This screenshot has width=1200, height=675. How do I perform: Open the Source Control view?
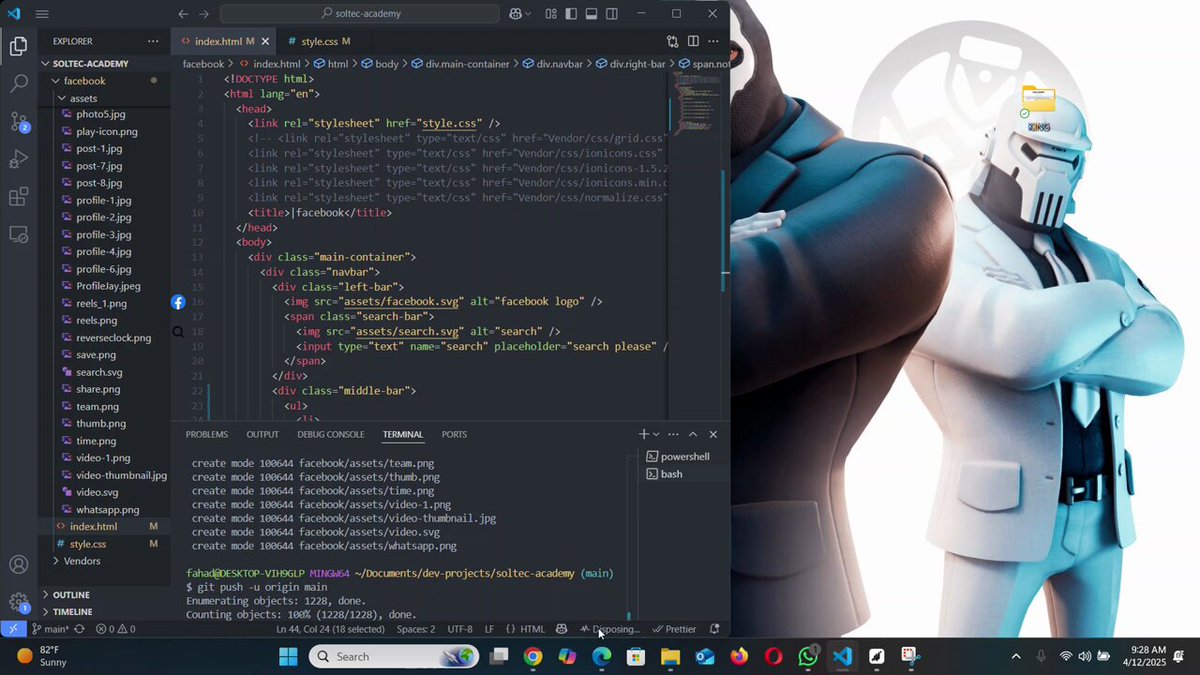point(18,122)
